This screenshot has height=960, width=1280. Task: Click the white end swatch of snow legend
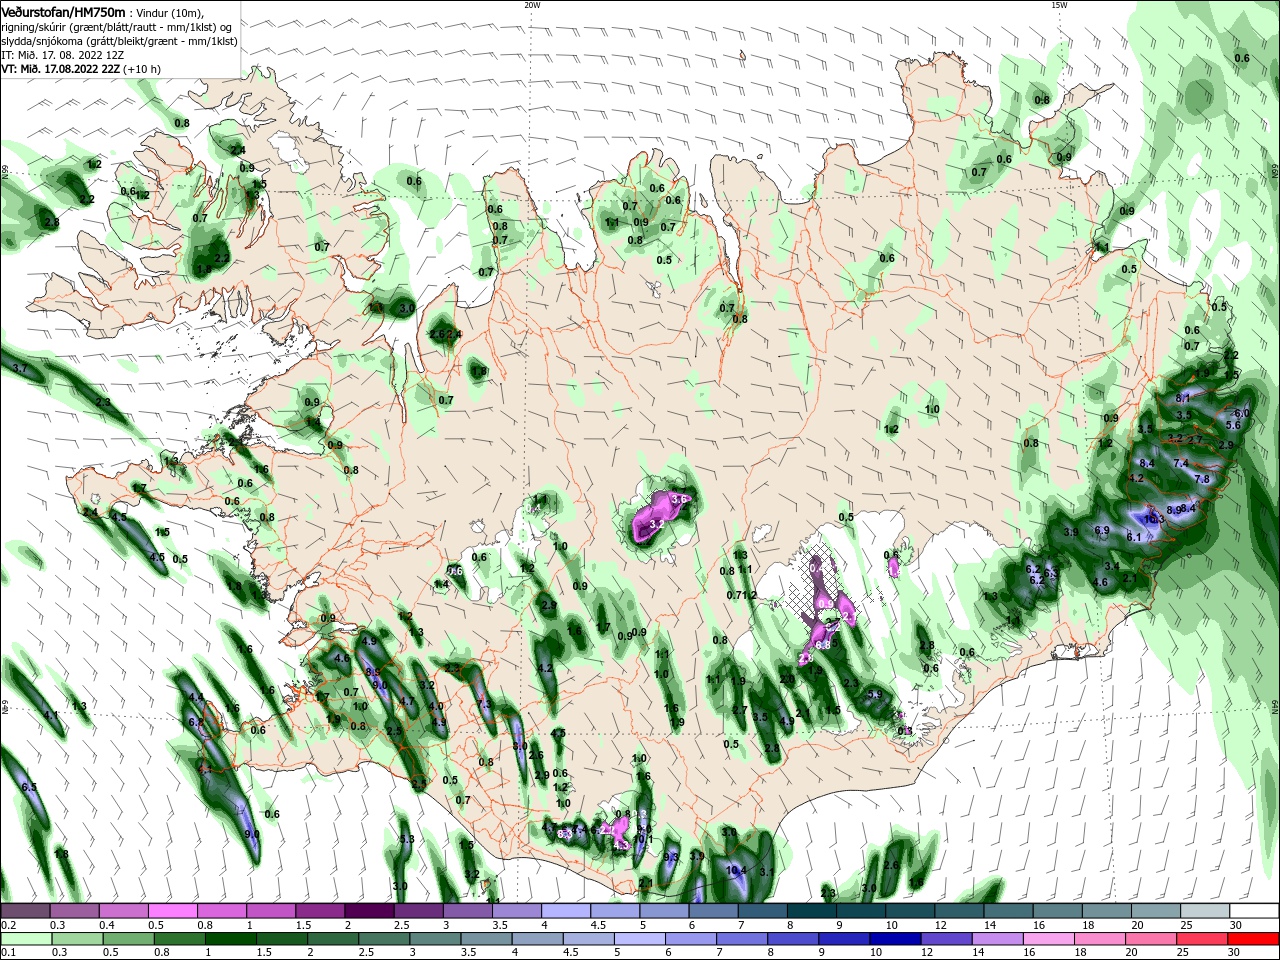[x=1254, y=911]
